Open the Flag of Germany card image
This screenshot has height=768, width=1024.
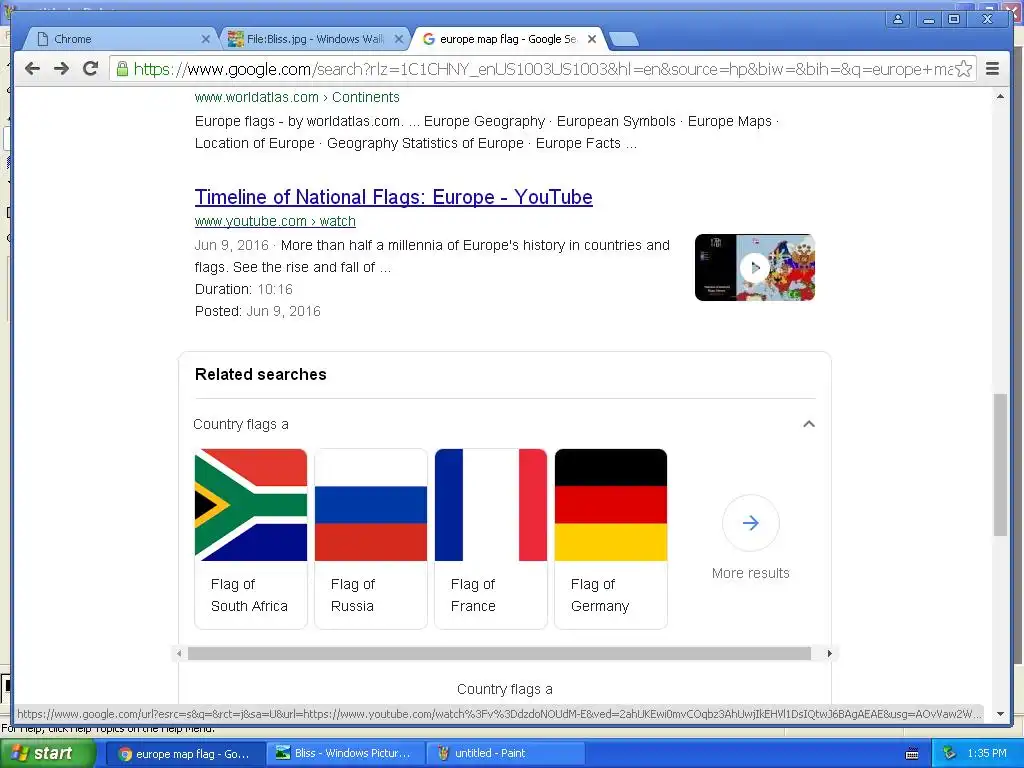(x=611, y=505)
